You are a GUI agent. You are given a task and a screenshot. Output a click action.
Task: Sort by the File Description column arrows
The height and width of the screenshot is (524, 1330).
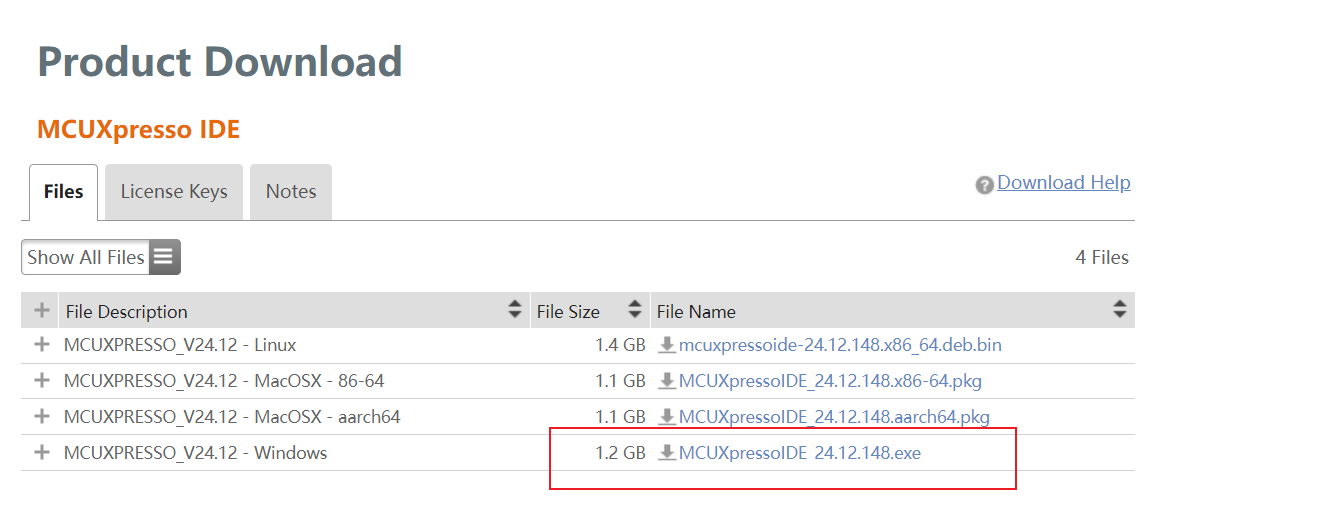point(515,310)
